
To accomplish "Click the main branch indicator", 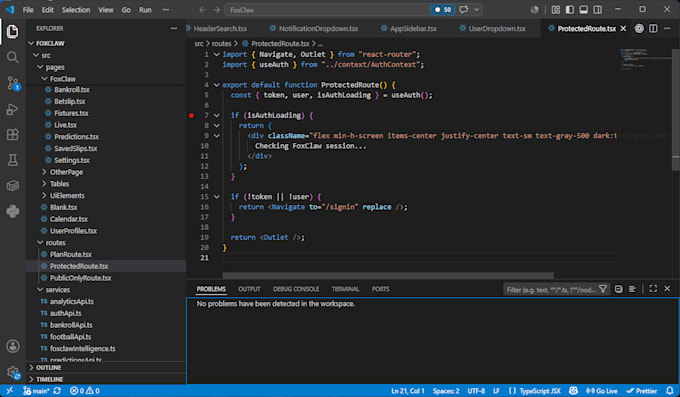I will [36, 391].
